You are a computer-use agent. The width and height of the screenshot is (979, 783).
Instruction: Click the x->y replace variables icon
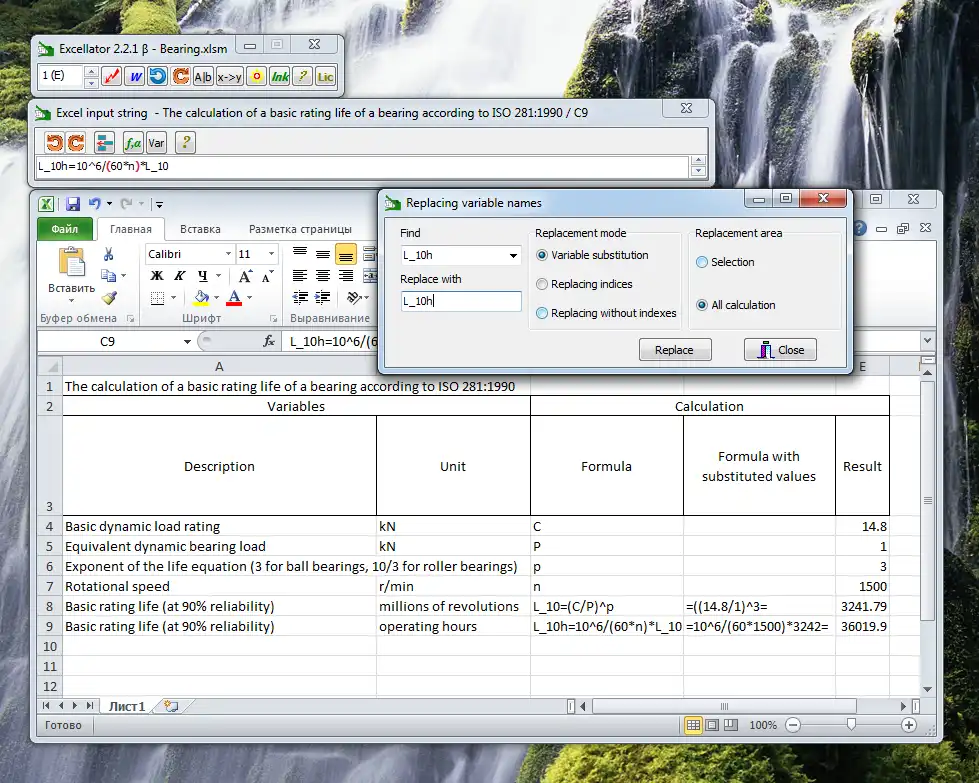pos(230,77)
